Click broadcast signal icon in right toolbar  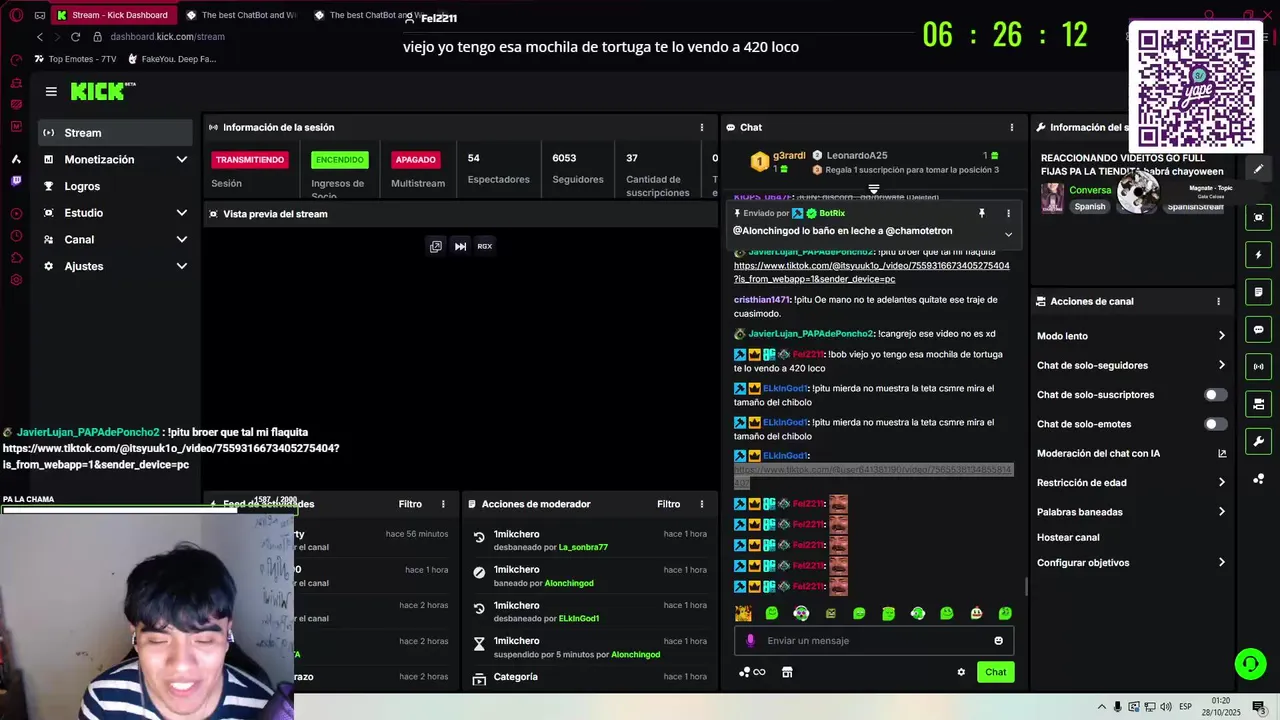tap(1258, 367)
